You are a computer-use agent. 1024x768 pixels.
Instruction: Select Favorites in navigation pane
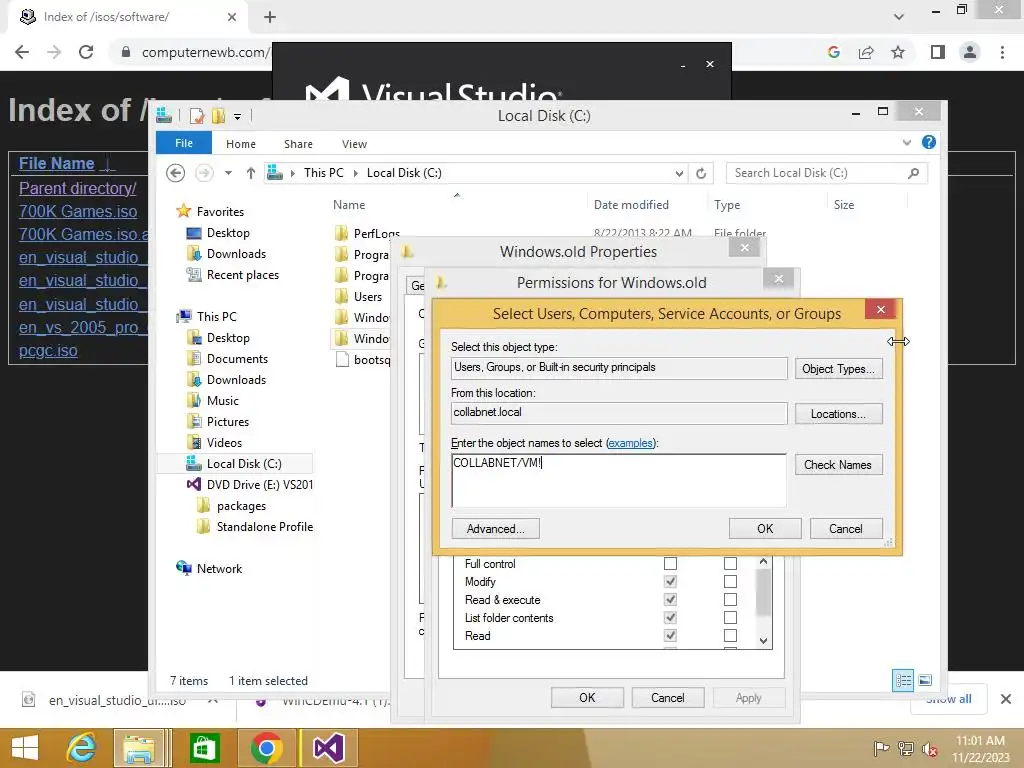(x=220, y=212)
